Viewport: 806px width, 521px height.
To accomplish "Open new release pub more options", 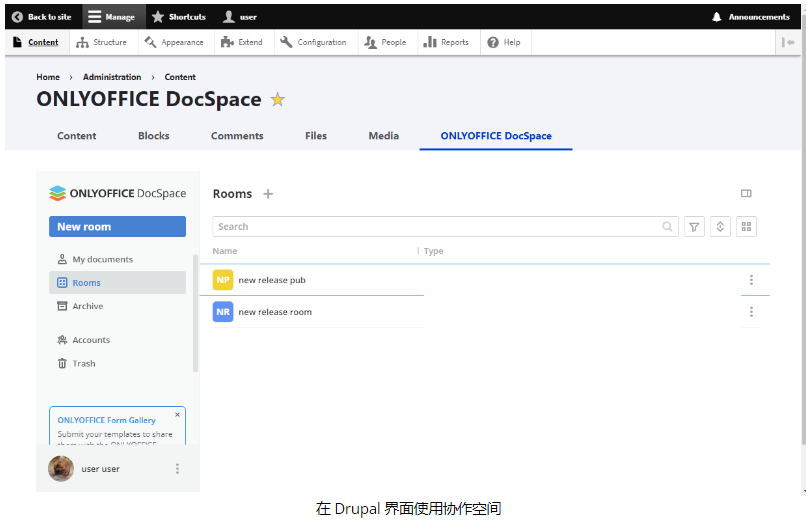I will click(751, 280).
